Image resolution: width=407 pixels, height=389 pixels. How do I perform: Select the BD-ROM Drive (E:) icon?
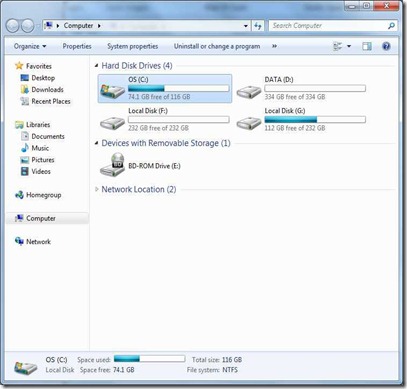tap(113, 165)
